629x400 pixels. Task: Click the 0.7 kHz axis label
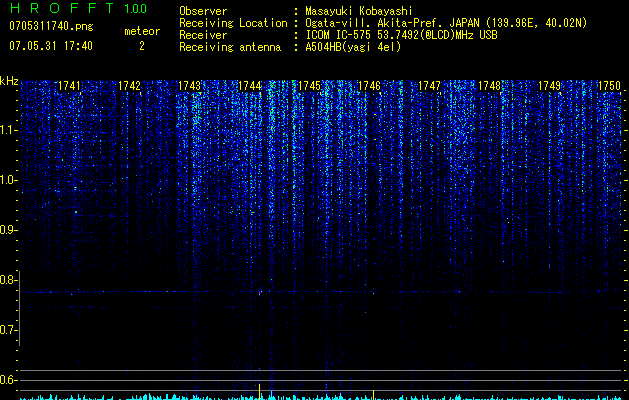coord(8,330)
